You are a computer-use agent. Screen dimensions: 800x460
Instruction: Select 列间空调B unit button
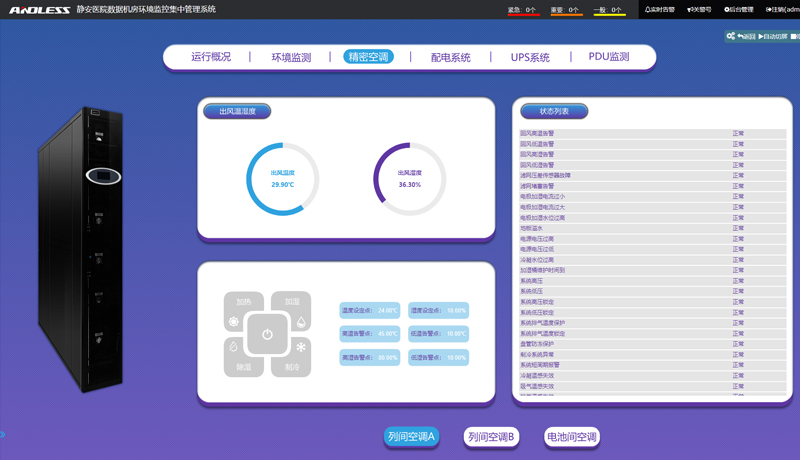tap(492, 437)
